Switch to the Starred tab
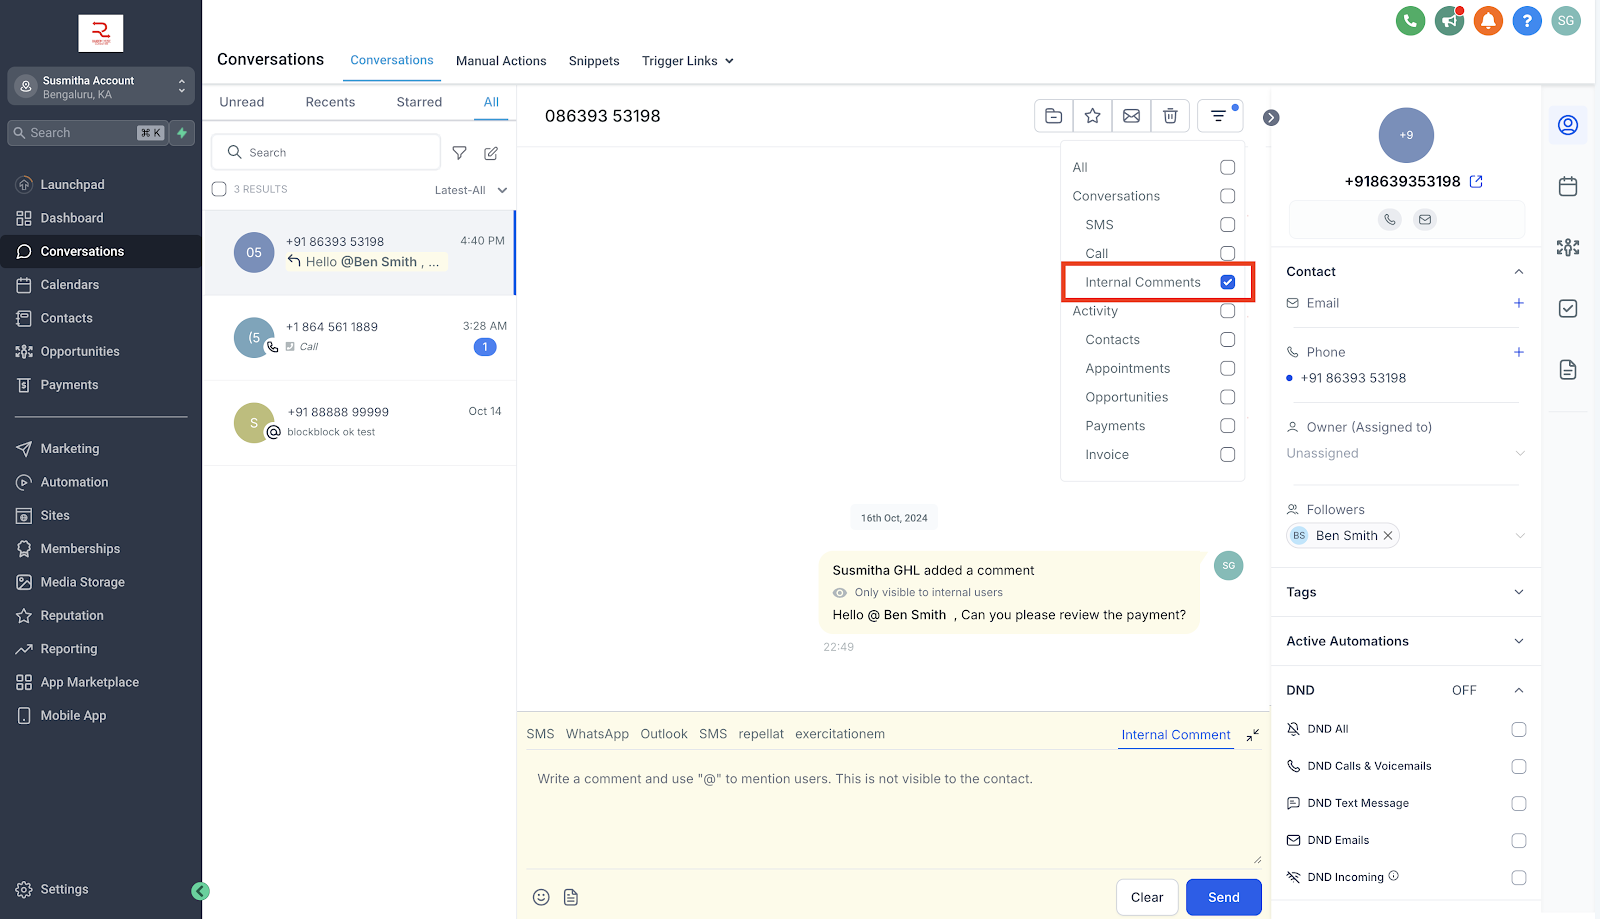Image resolution: width=1600 pixels, height=919 pixels. coord(418,101)
